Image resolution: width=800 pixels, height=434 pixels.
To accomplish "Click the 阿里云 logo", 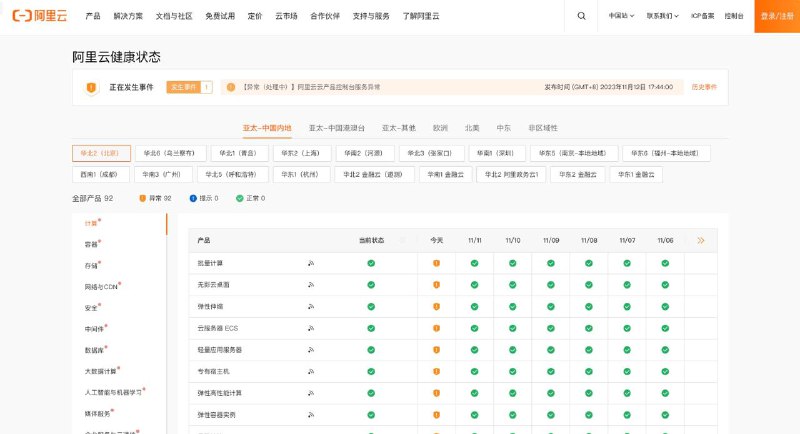I will [41, 16].
